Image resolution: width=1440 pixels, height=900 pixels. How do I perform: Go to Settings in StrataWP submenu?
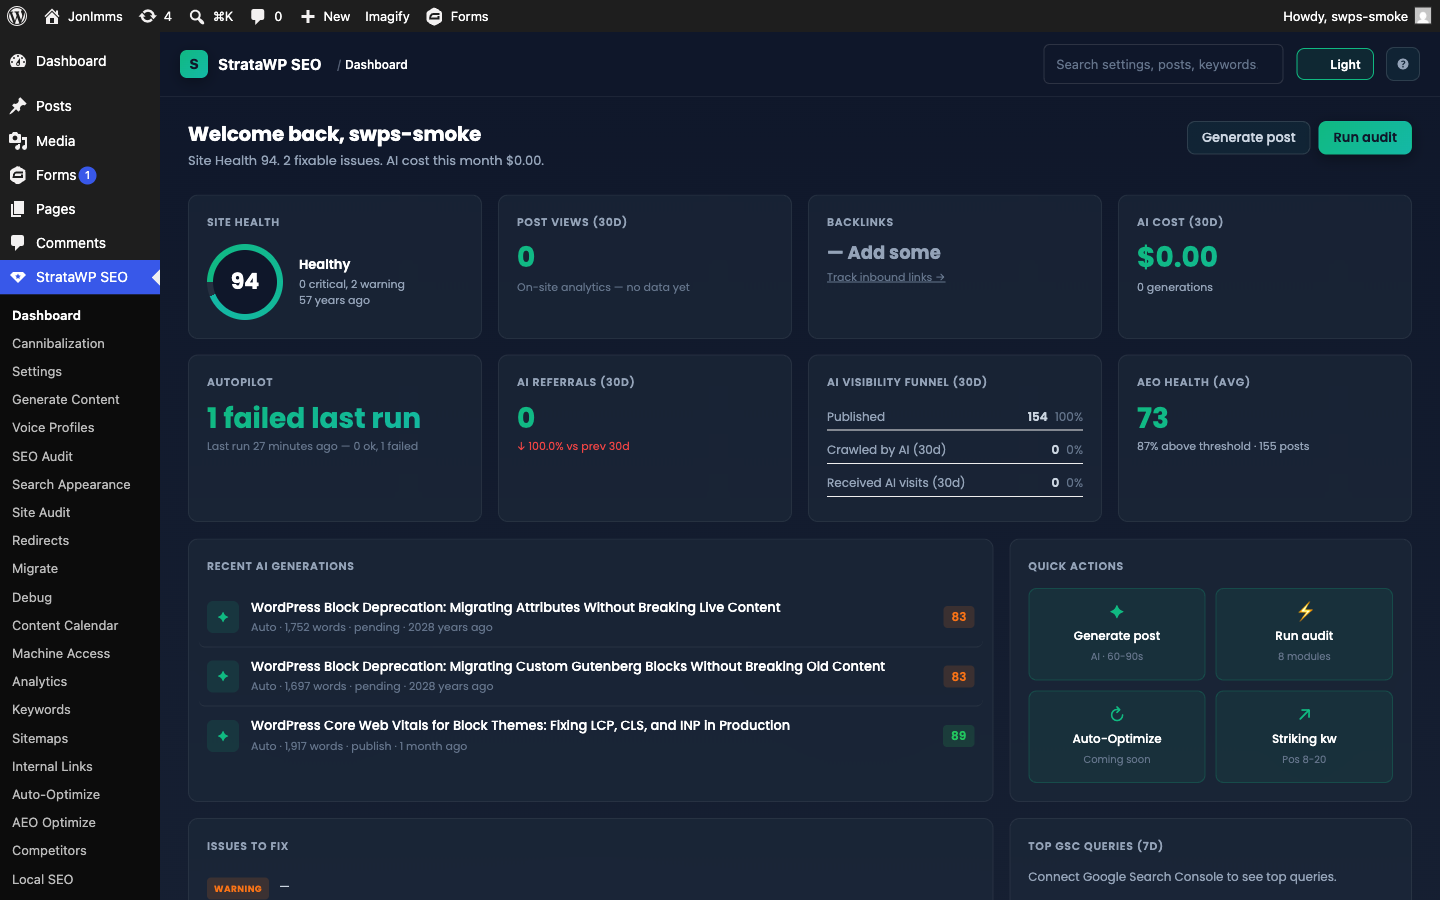37,371
